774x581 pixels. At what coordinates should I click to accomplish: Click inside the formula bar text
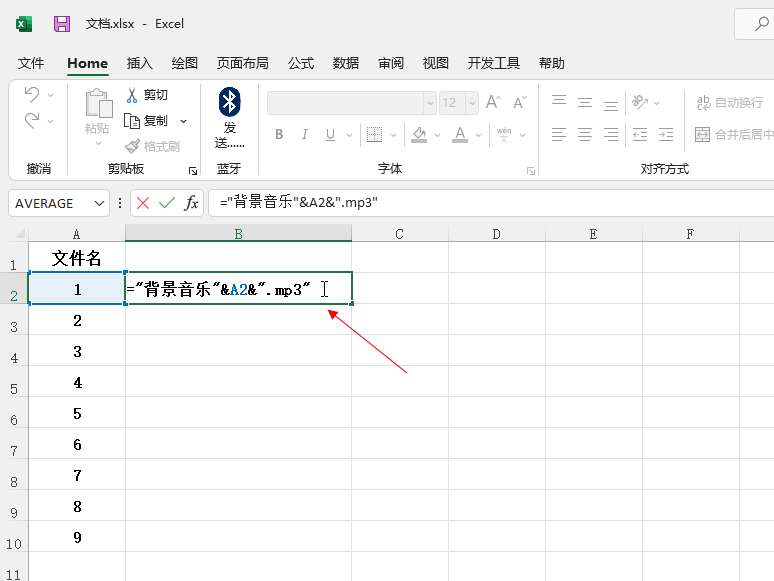pos(299,202)
